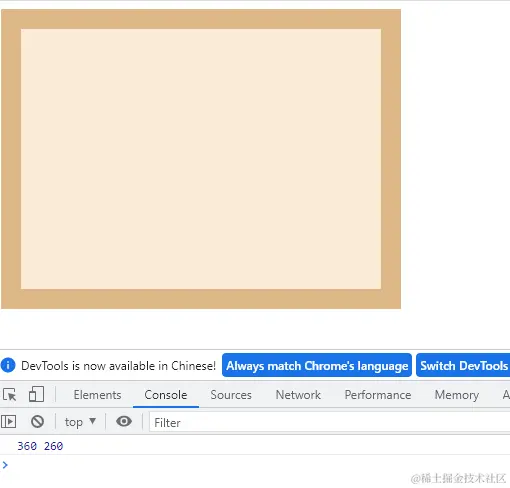Switch to the Elements tab
The image size is (510, 488).
pos(97,395)
